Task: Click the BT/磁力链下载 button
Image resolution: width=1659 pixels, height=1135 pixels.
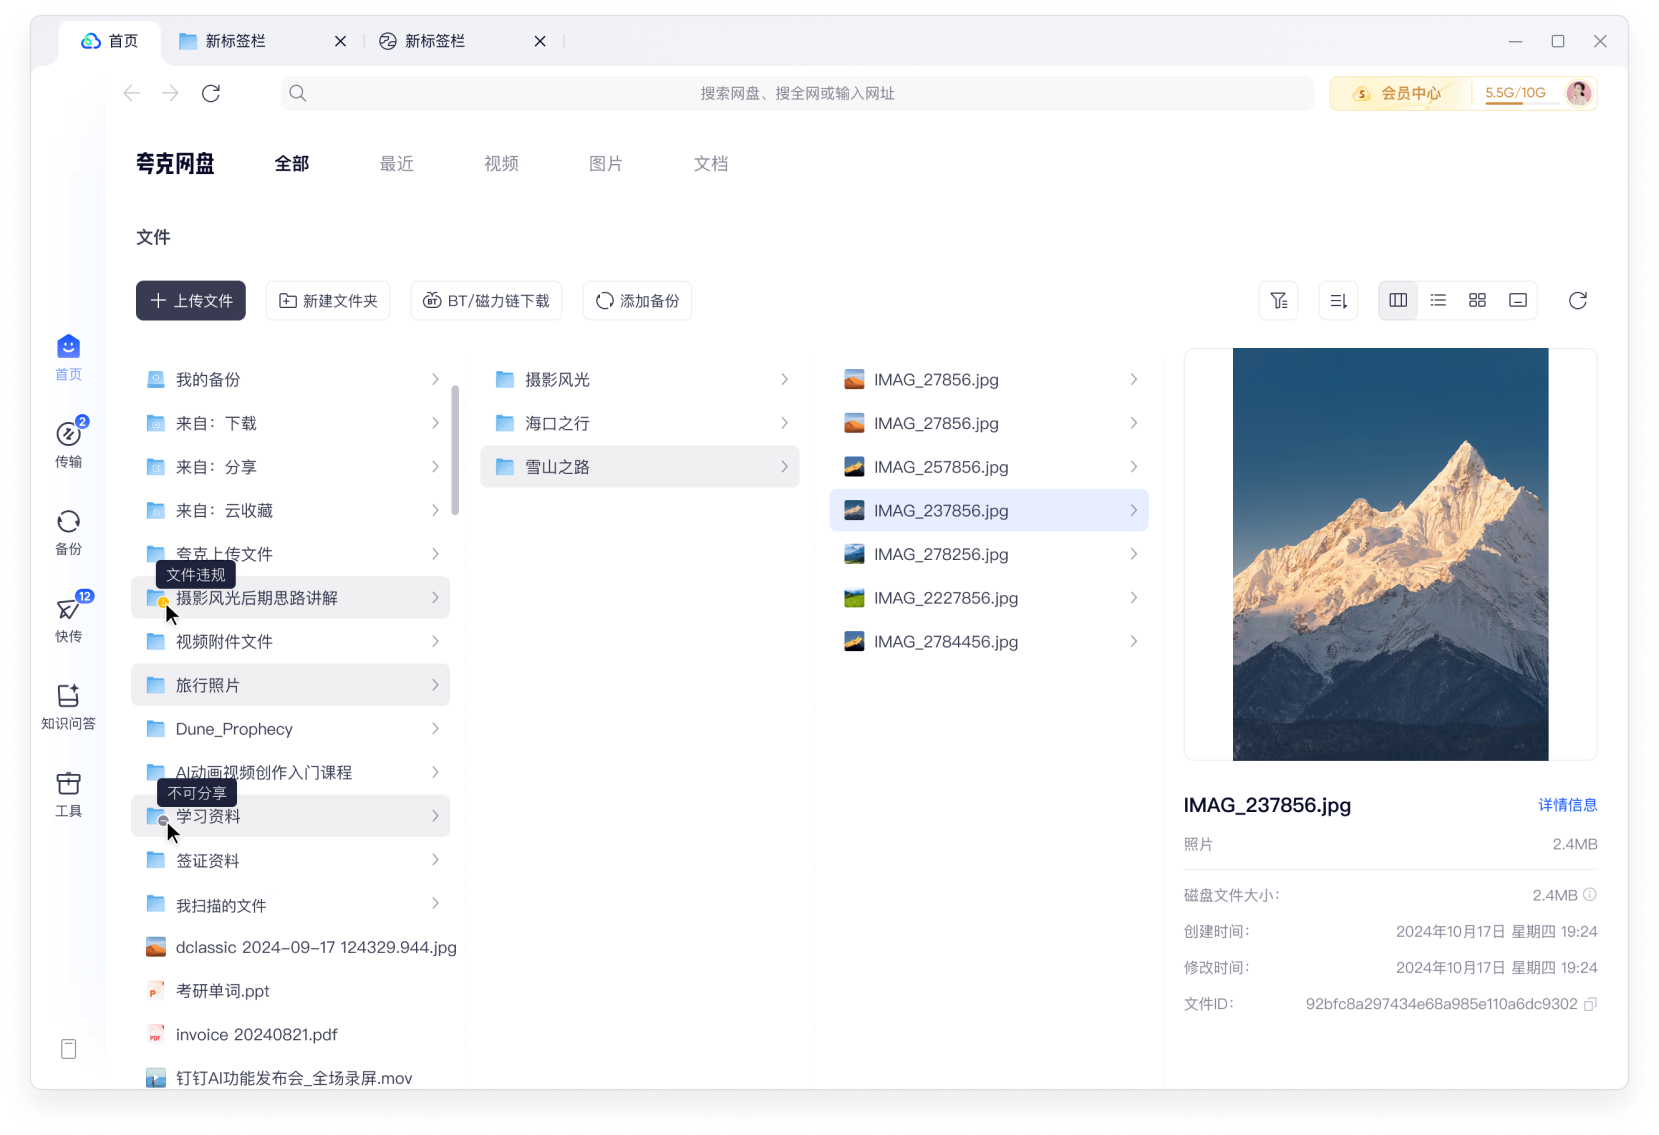Action: pos(487,301)
